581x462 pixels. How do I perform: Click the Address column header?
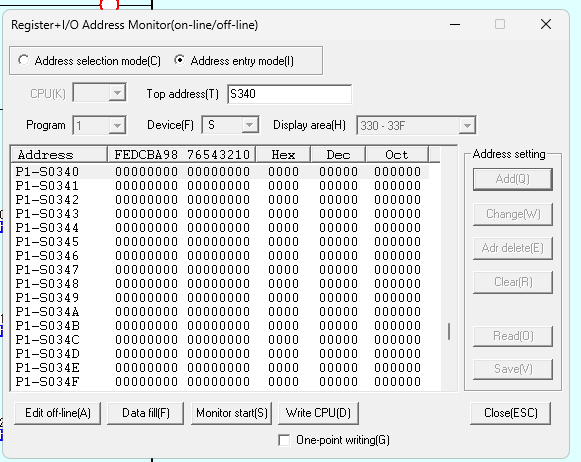(59, 154)
